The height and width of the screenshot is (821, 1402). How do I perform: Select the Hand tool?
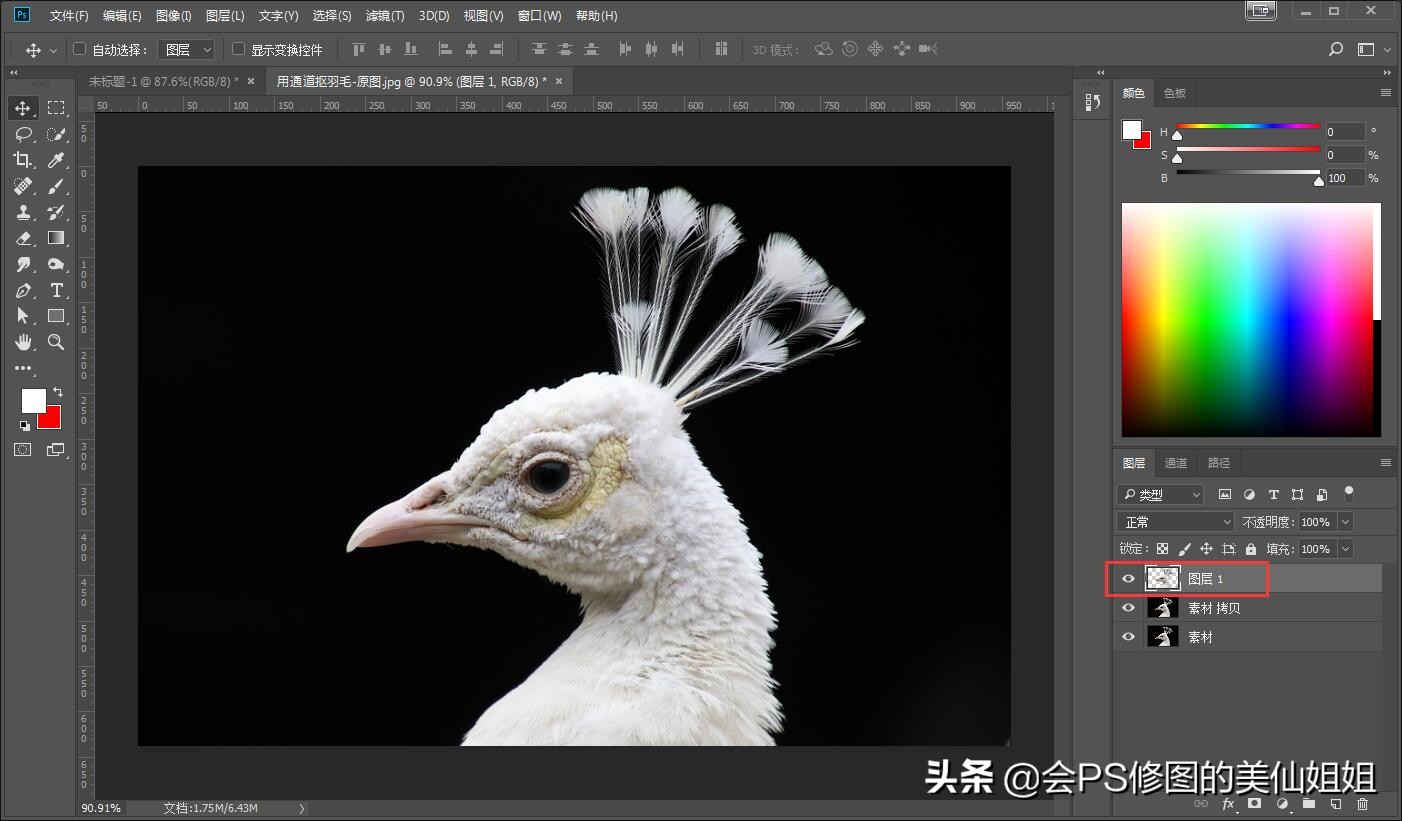[x=23, y=342]
